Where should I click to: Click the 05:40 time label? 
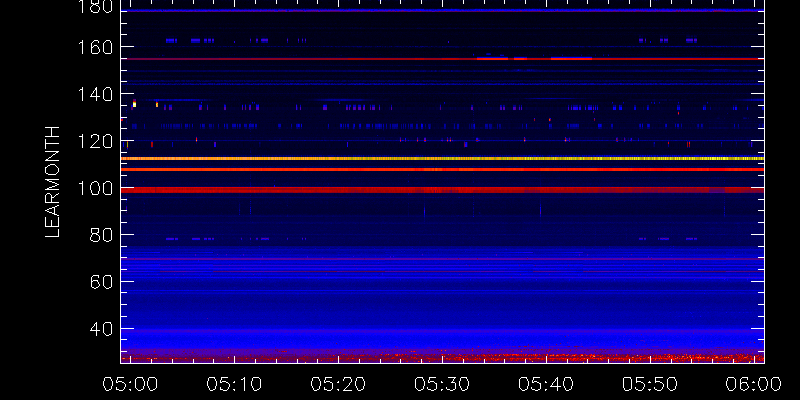click(546, 384)
